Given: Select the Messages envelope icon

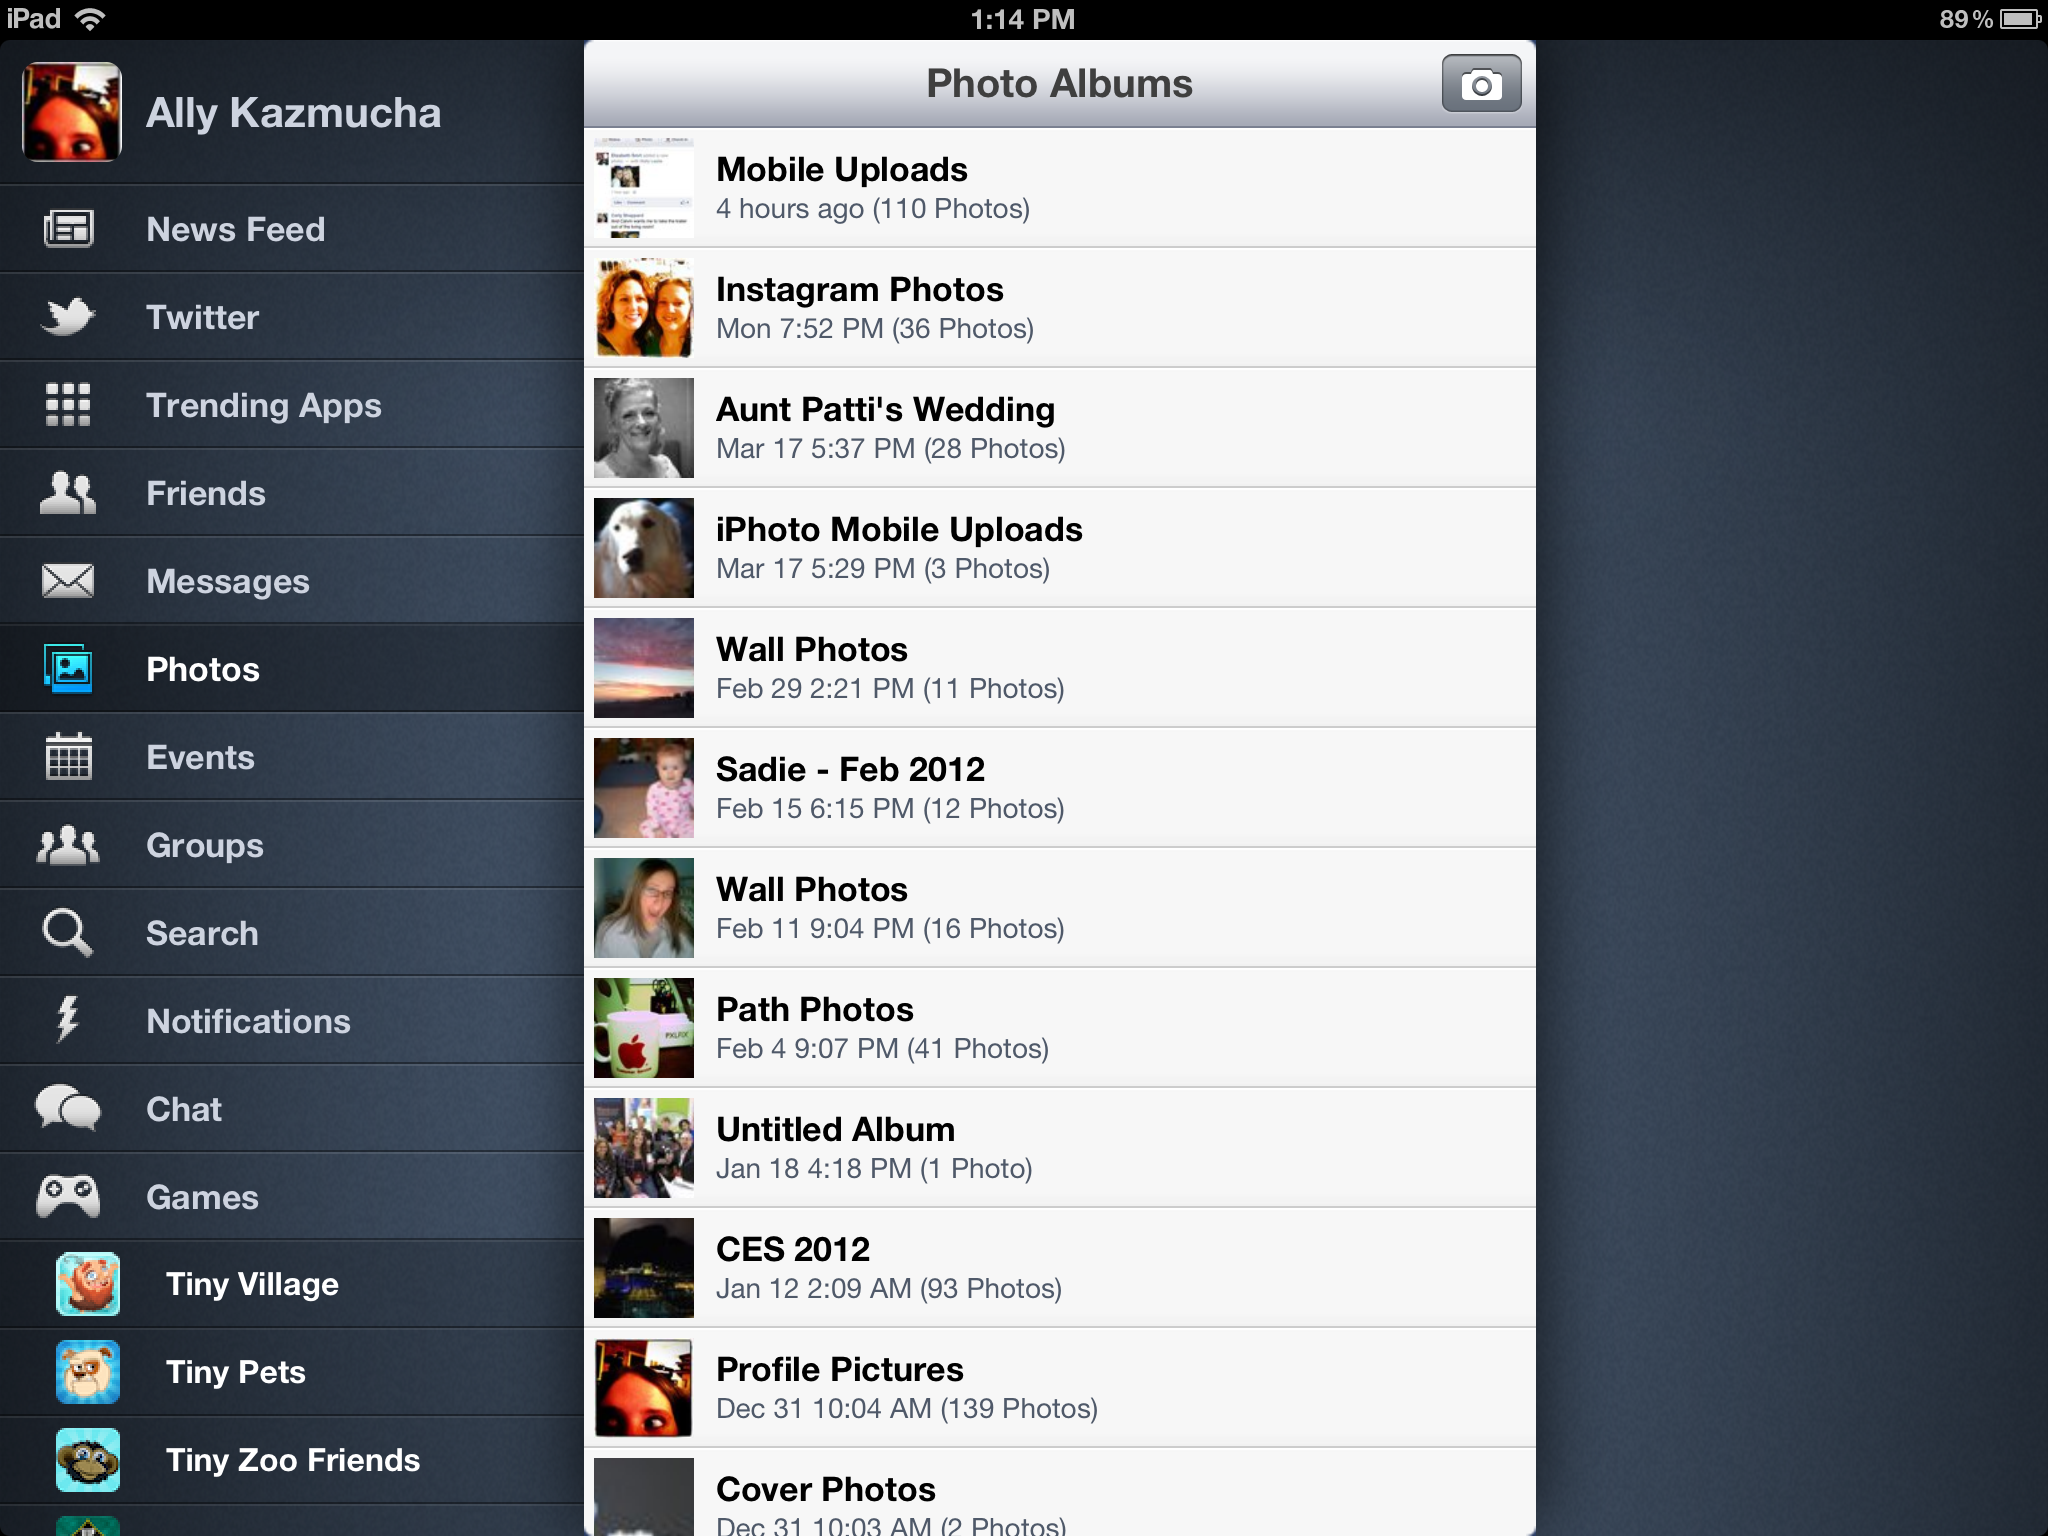Looking at the screenshot, I should click(x=65, y=581).
